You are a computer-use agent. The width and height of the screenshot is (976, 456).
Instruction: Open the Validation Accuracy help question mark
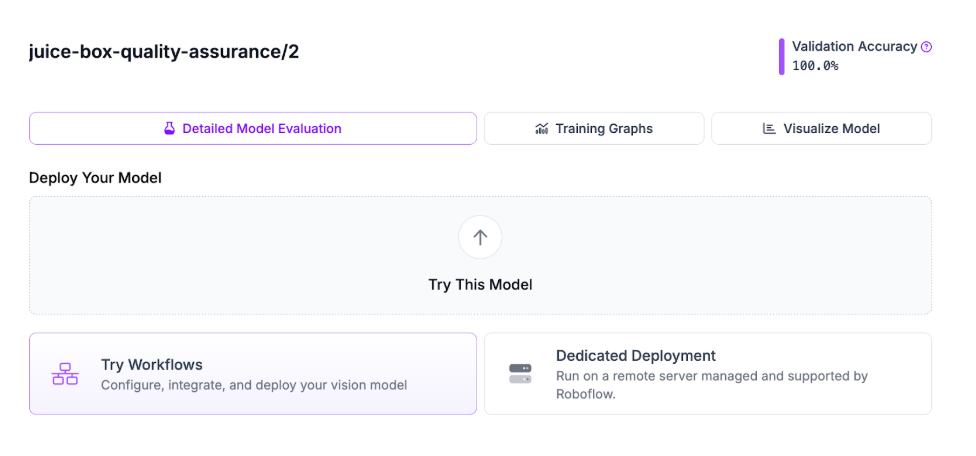tap(926, 47)
